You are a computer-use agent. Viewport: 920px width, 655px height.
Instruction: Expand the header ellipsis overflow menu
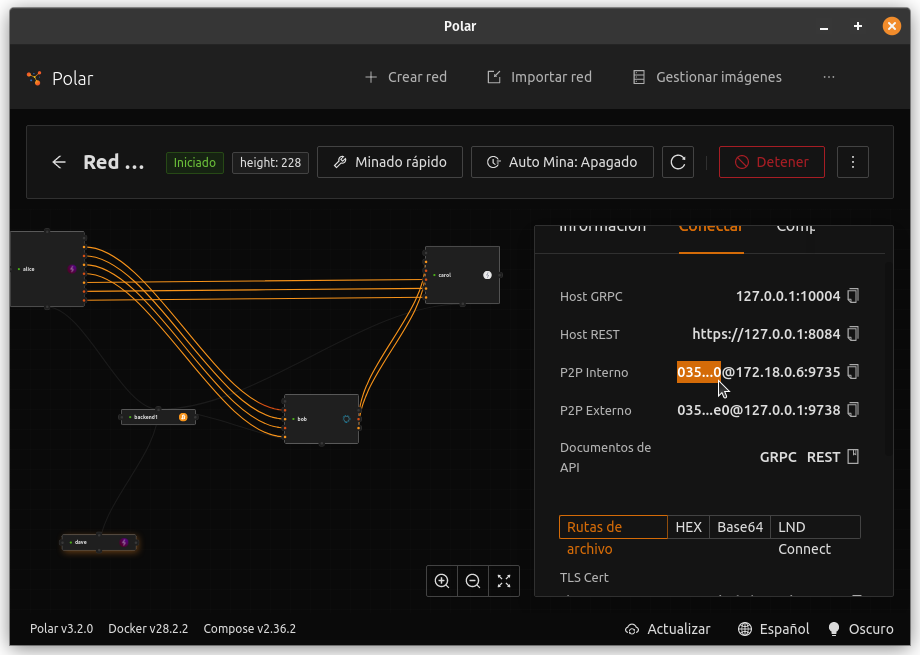pyautogui.click(x=828, y=77)
